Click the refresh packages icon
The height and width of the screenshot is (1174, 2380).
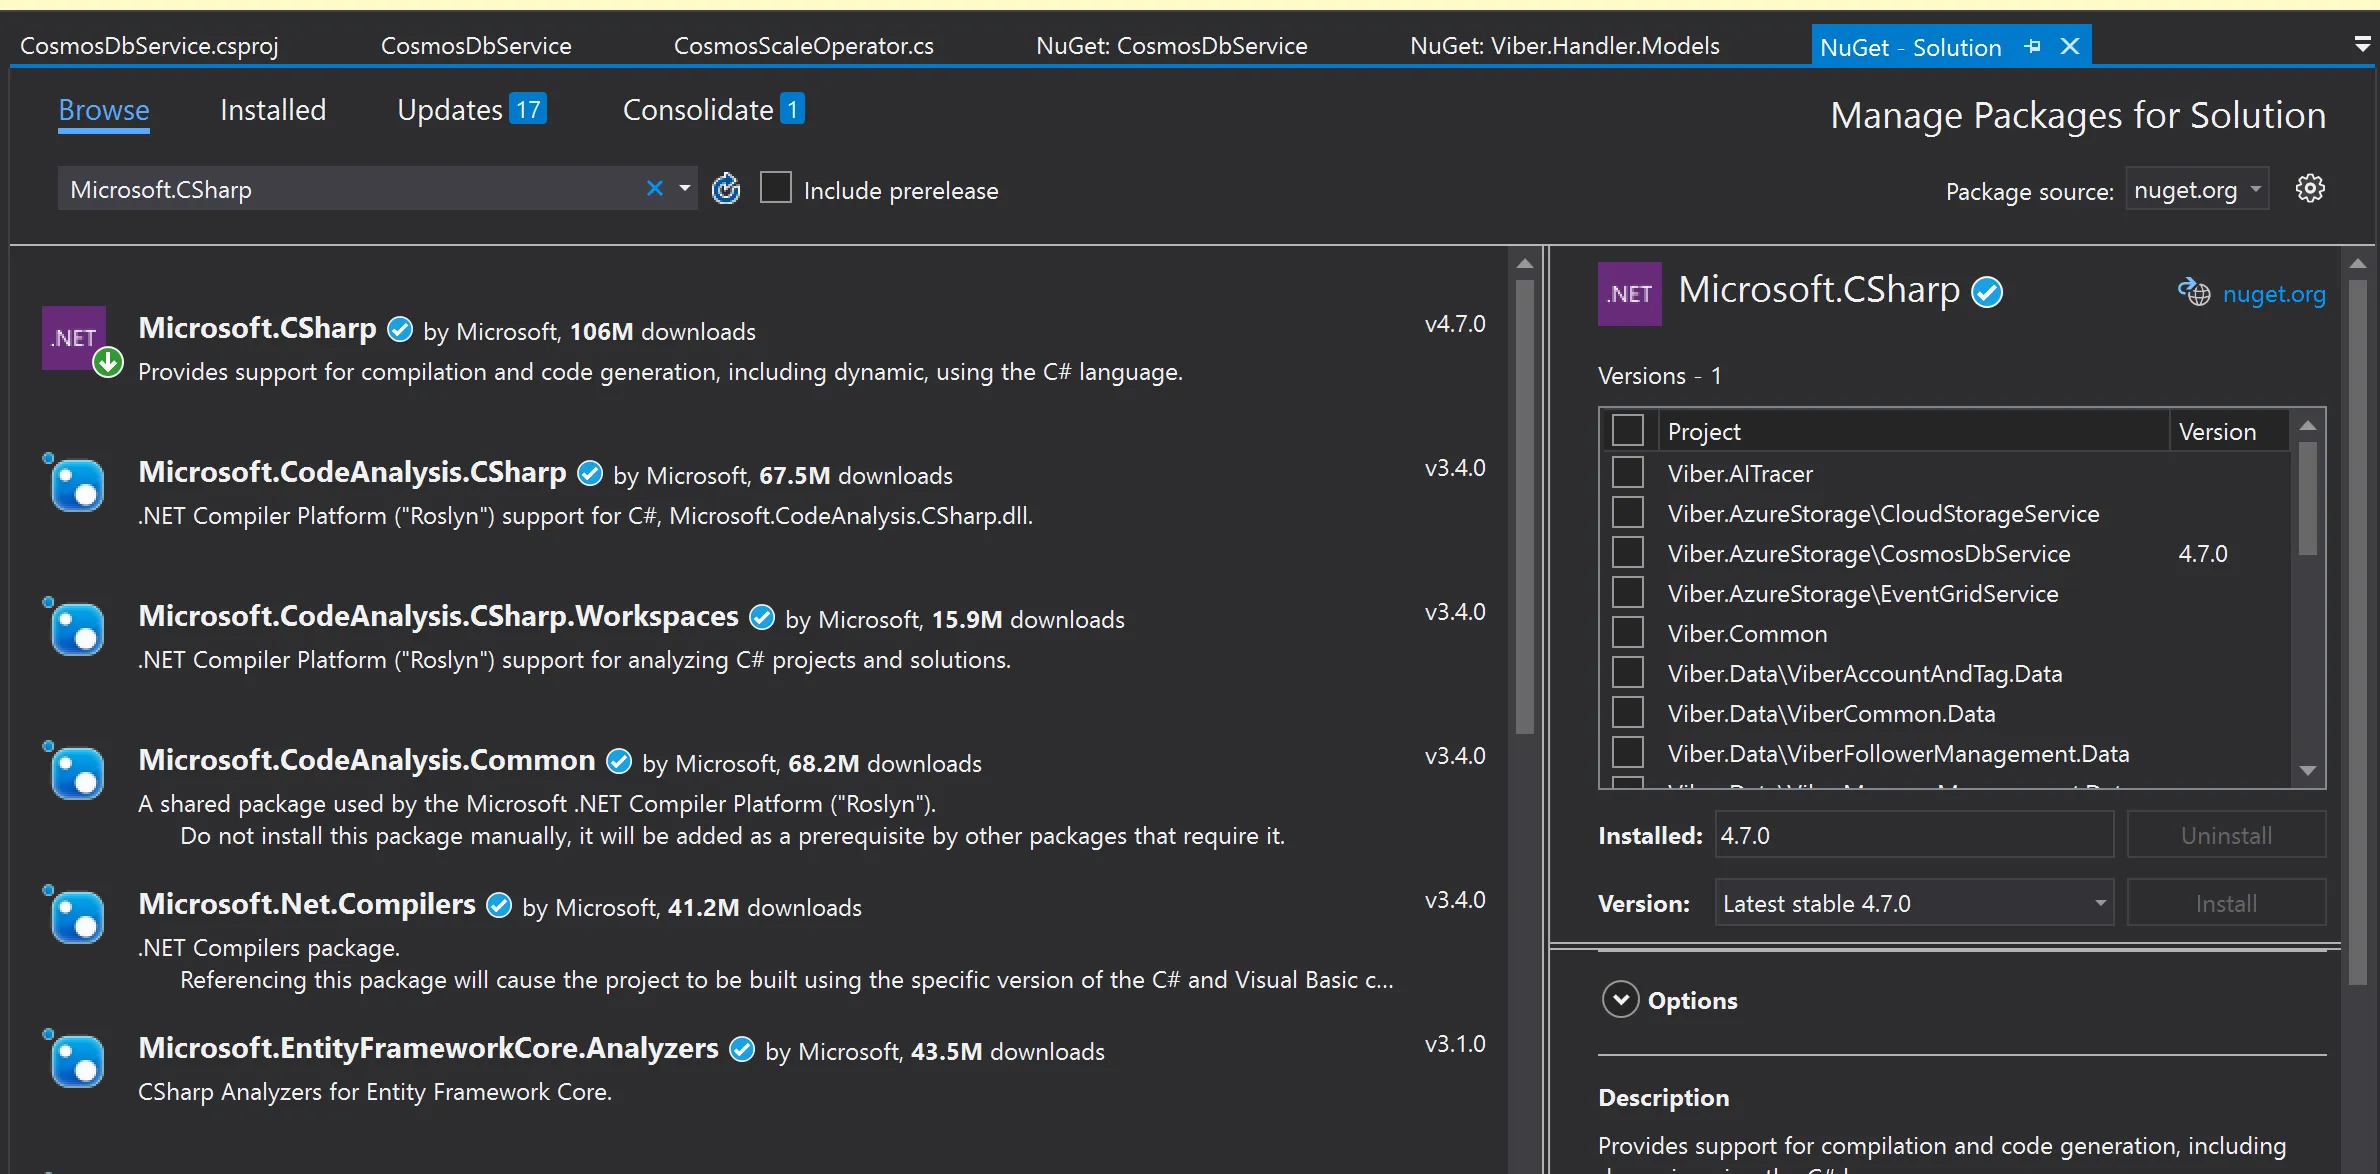pos(726,189)
